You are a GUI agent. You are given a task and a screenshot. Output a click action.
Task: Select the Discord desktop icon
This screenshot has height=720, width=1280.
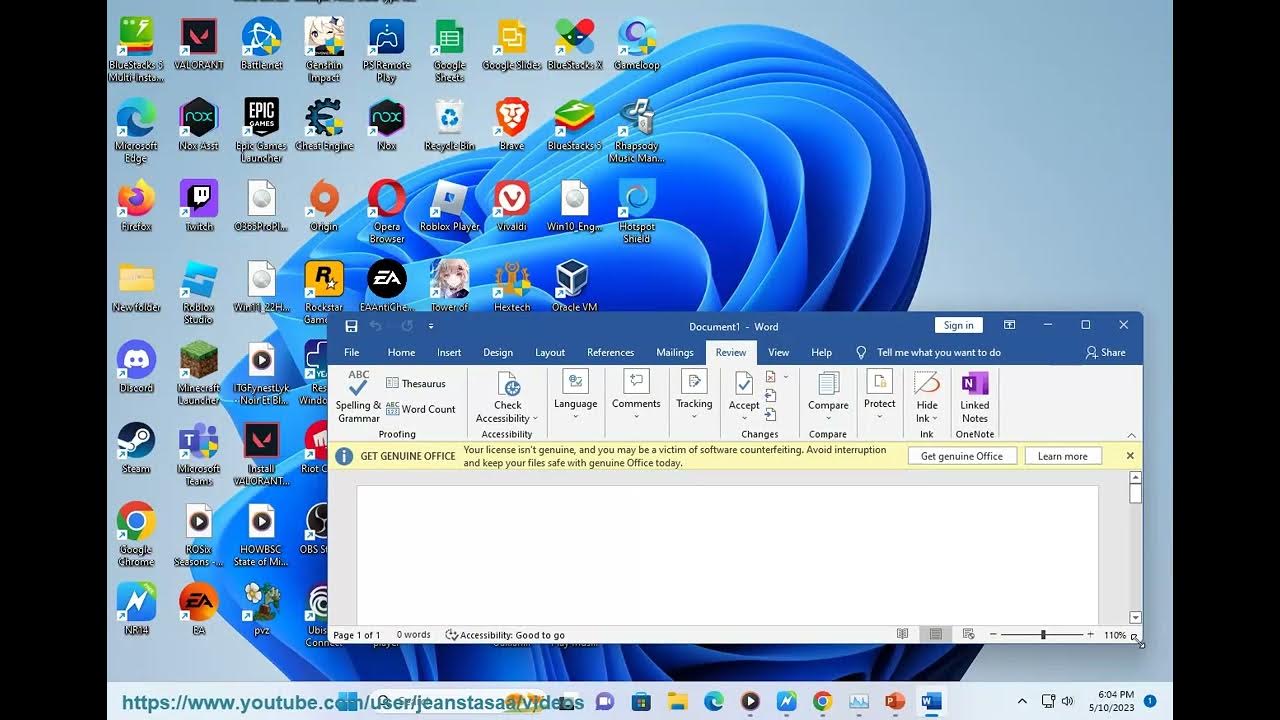point(136,367)
